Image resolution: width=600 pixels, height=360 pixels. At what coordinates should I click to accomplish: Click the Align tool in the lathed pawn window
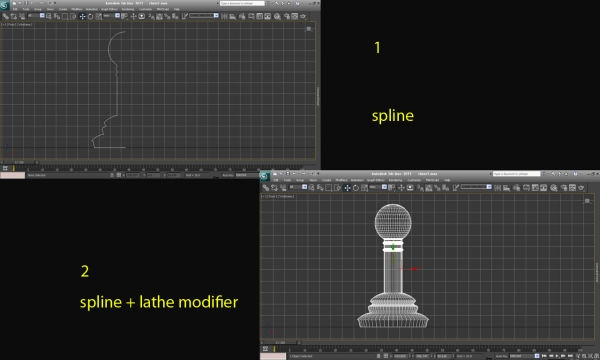pyautogui.click(x=506, y=188)
